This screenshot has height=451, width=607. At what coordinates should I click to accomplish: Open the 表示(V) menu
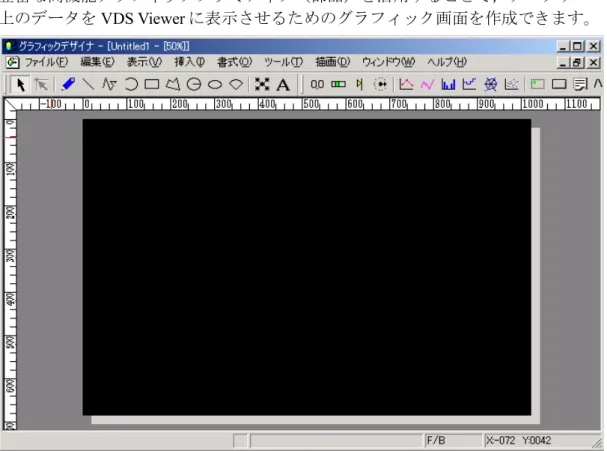(x=144, y=62)
